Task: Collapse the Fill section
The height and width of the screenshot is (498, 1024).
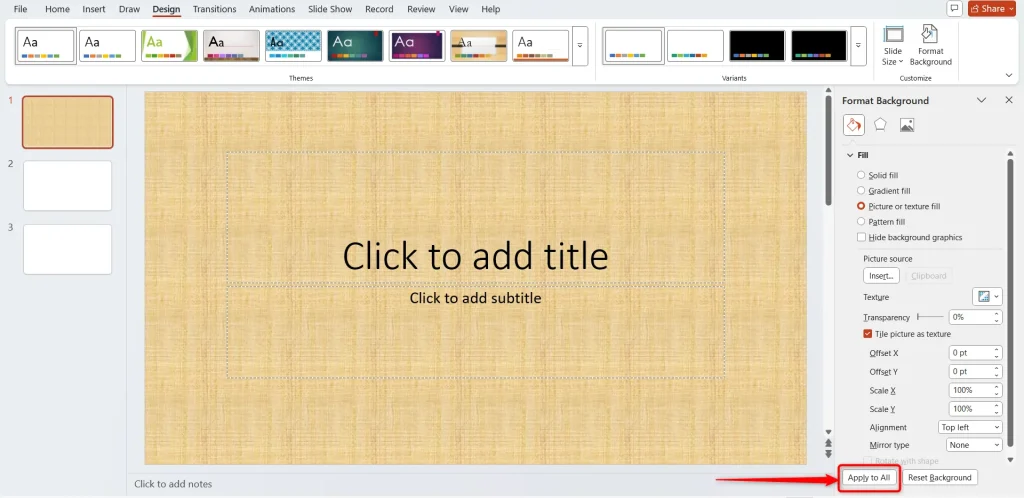Action: (850, 155)
